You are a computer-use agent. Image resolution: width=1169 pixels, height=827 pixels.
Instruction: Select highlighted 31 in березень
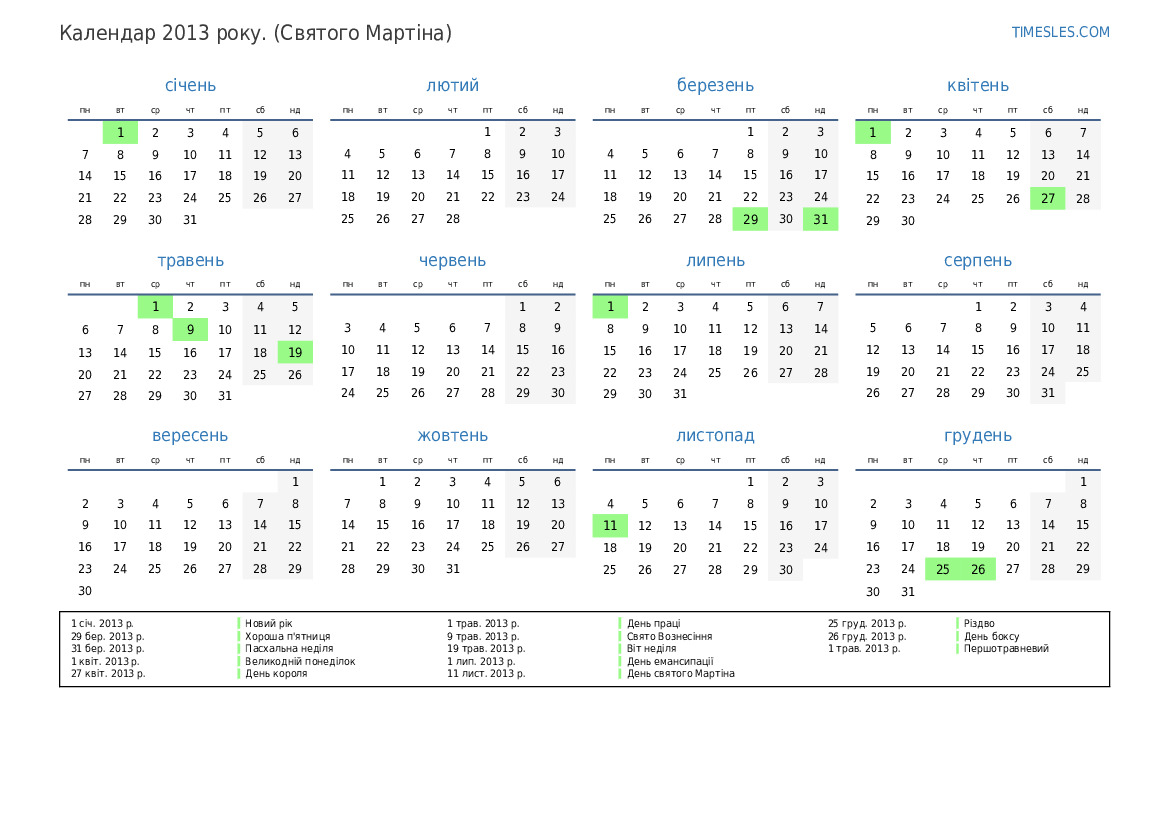coord(820,220)
